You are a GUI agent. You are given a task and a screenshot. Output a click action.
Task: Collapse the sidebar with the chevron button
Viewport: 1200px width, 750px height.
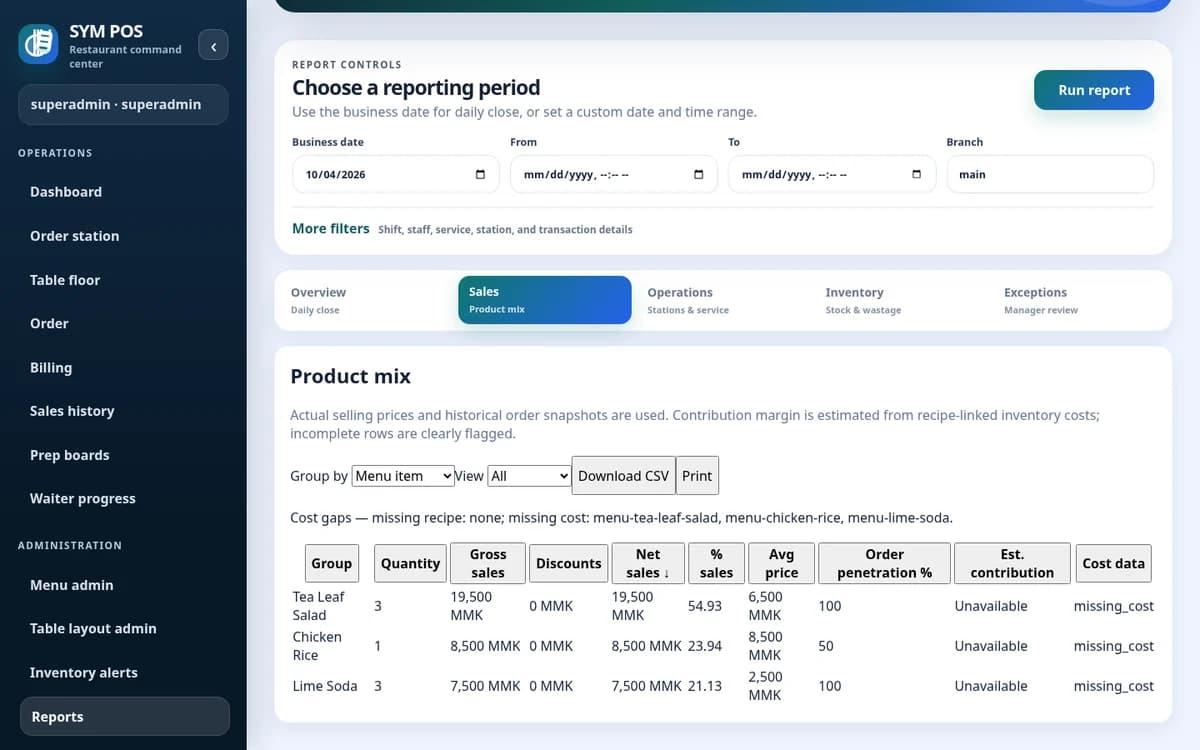(213, 45)
